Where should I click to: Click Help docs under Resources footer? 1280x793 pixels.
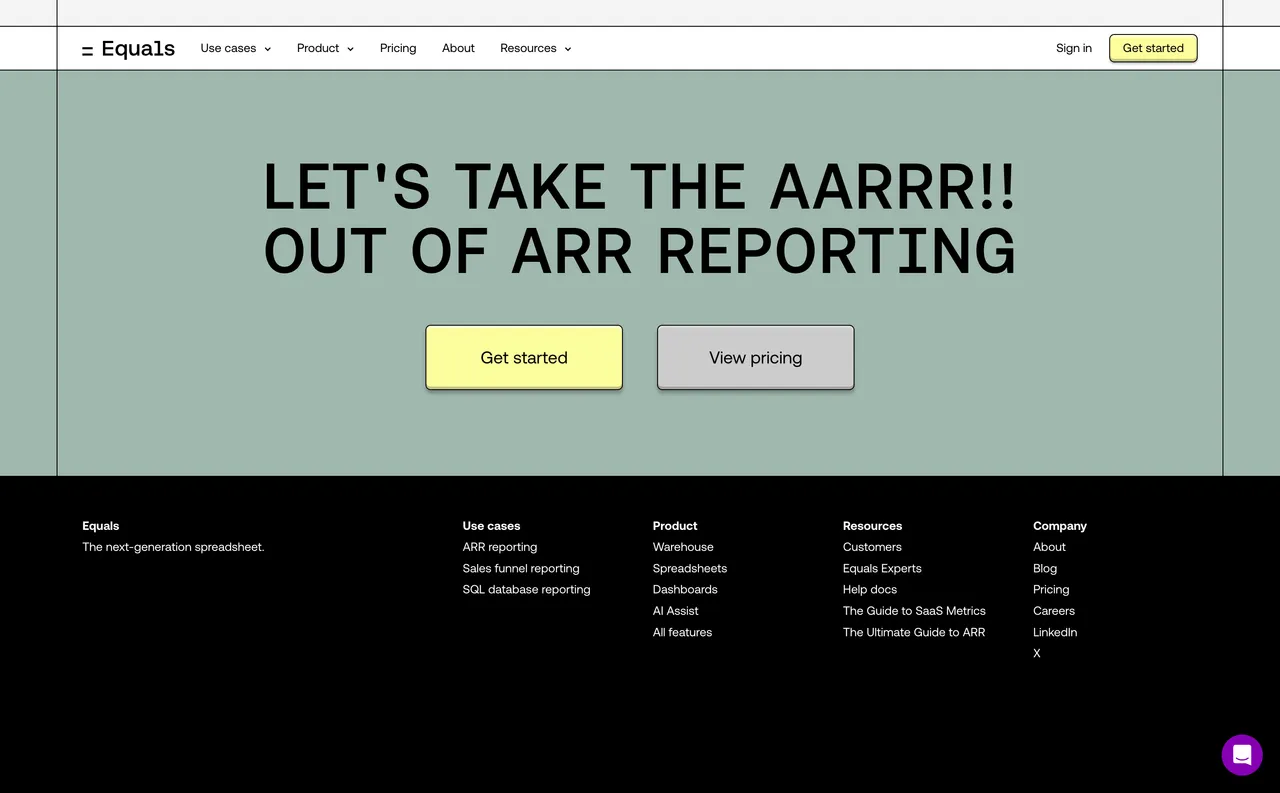point(869,589)
